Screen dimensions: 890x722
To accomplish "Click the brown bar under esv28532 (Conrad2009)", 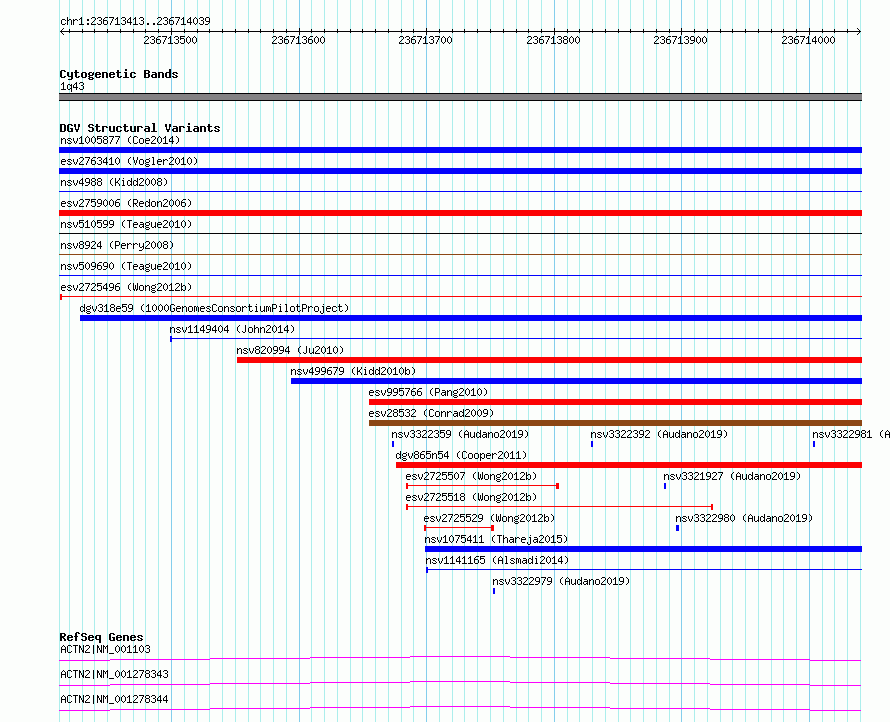I will [615, 423].
